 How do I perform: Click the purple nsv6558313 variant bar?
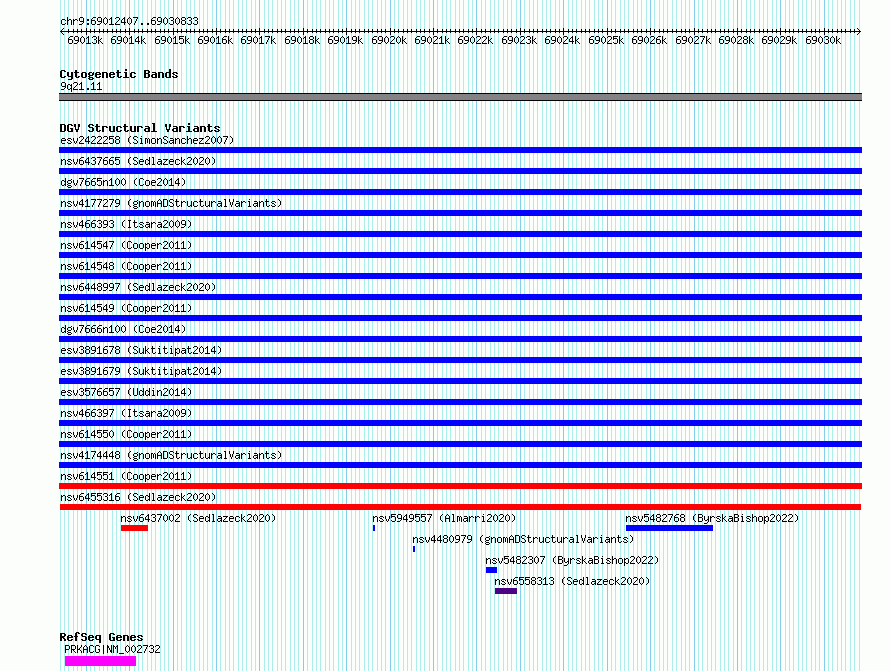coord(506,591)
